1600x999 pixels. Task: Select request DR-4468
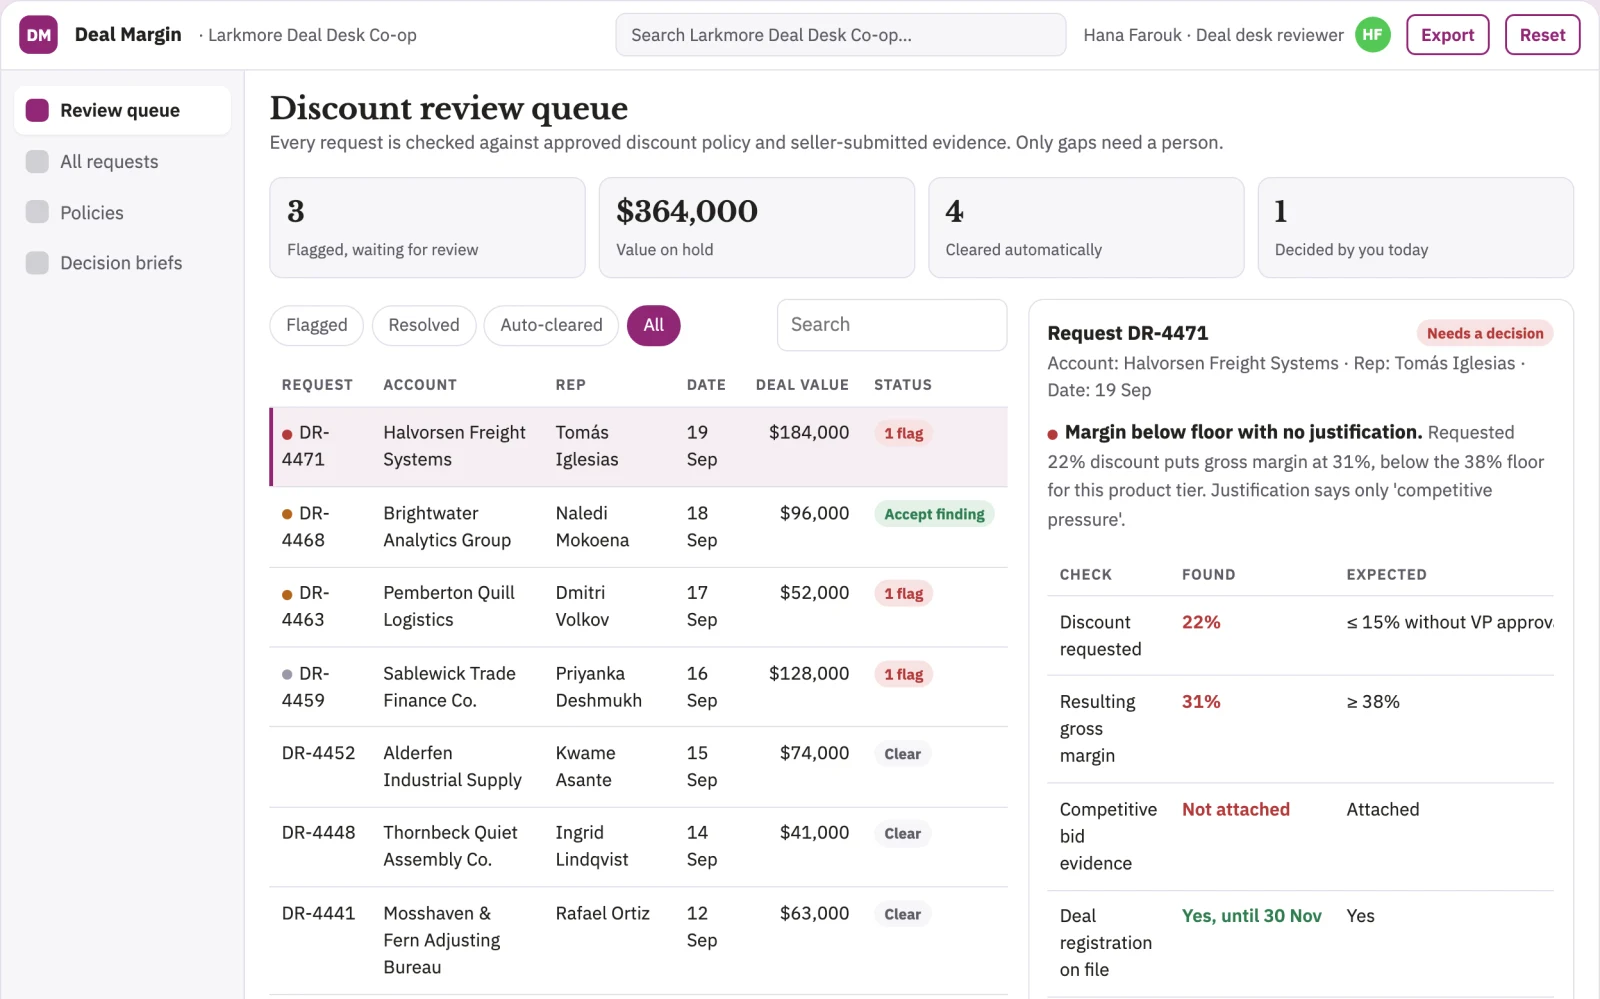(638, 527)
